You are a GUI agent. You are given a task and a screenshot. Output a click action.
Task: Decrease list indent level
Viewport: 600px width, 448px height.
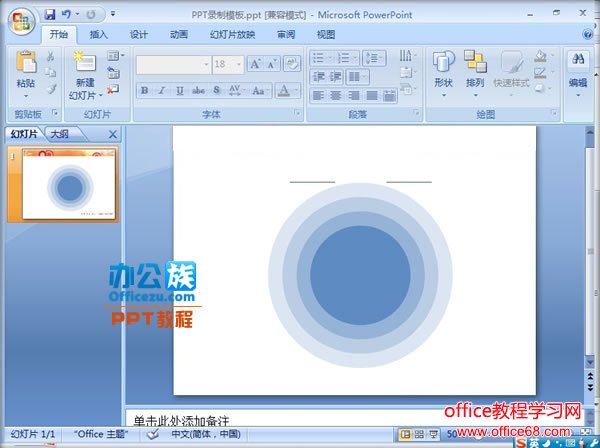coord(318,77)
